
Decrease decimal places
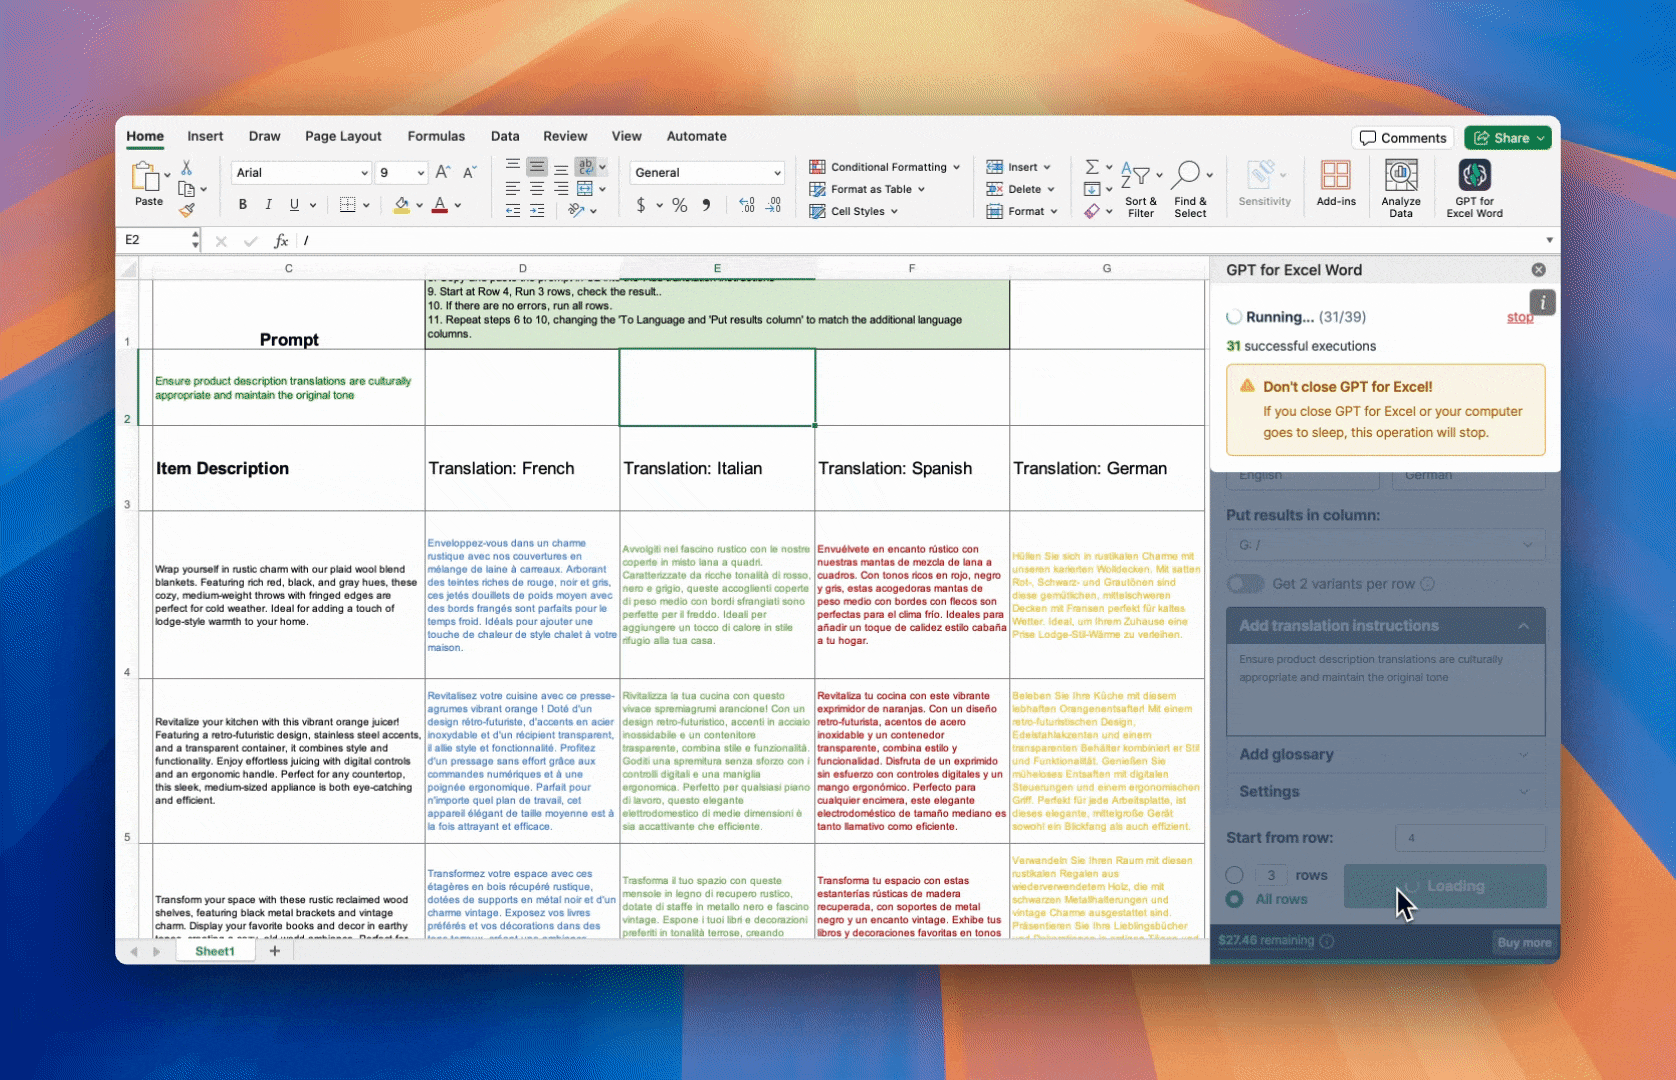tap(773, 205)
